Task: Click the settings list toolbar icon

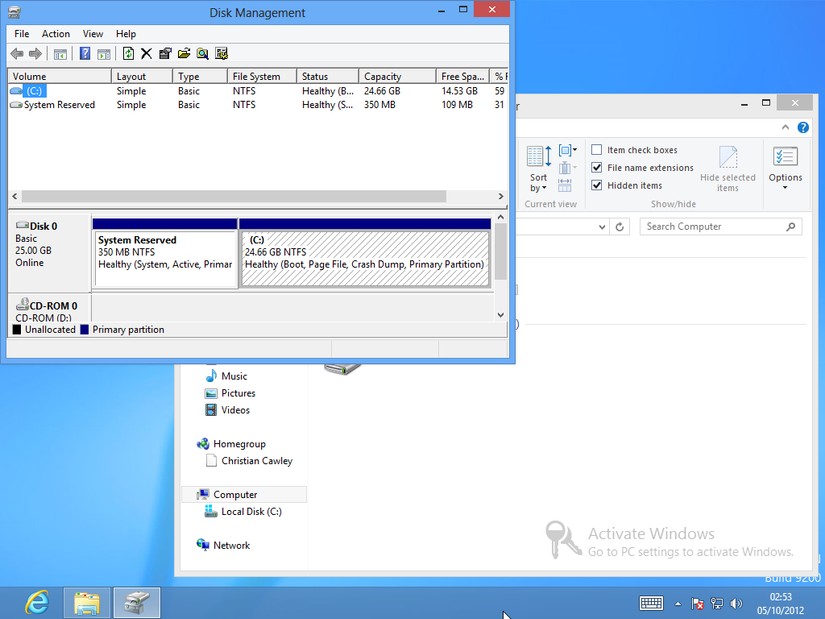Action: pos(222,54)
